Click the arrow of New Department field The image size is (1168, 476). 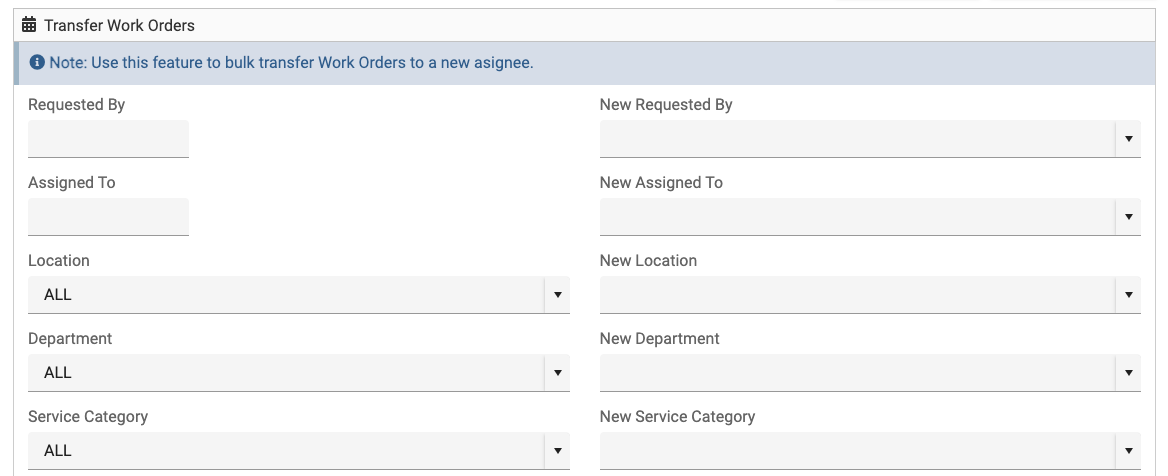click(x=1128, y=373)
